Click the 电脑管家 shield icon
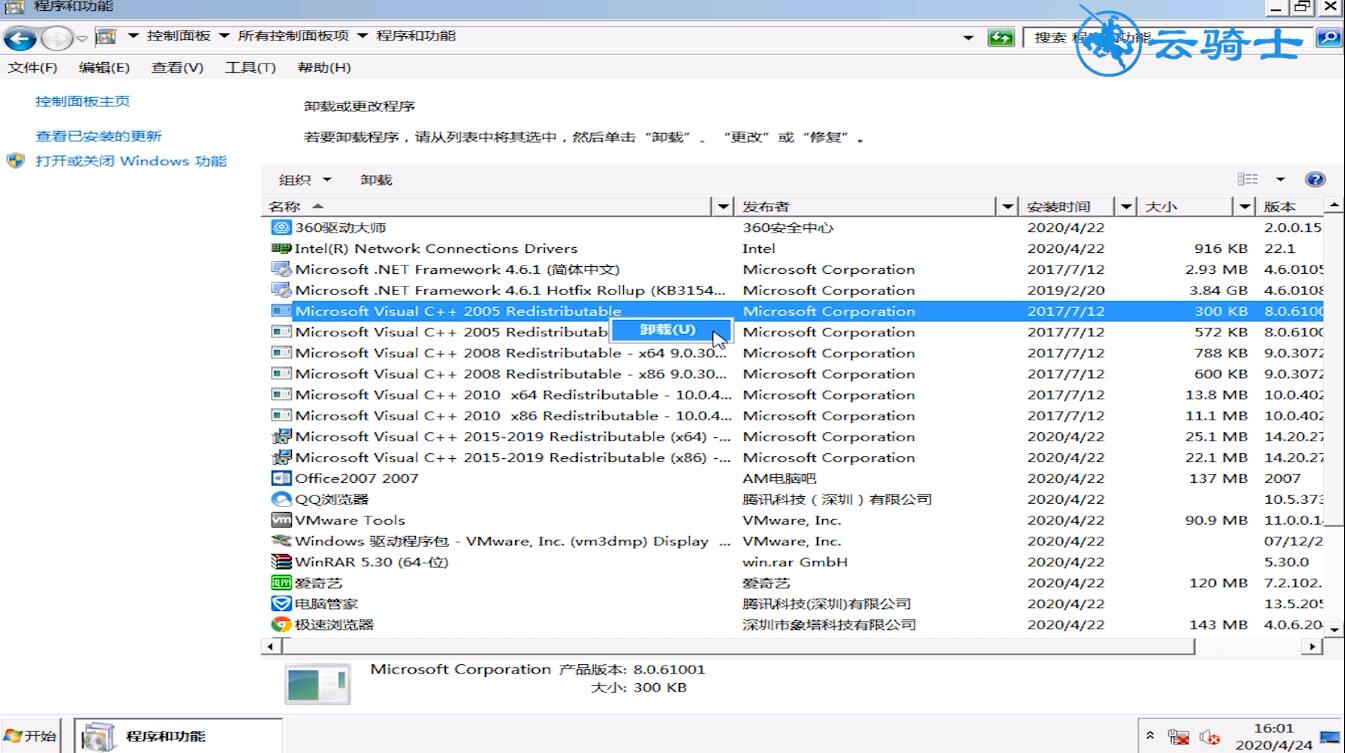This screenshot has height=753, width=1345. 281,604
